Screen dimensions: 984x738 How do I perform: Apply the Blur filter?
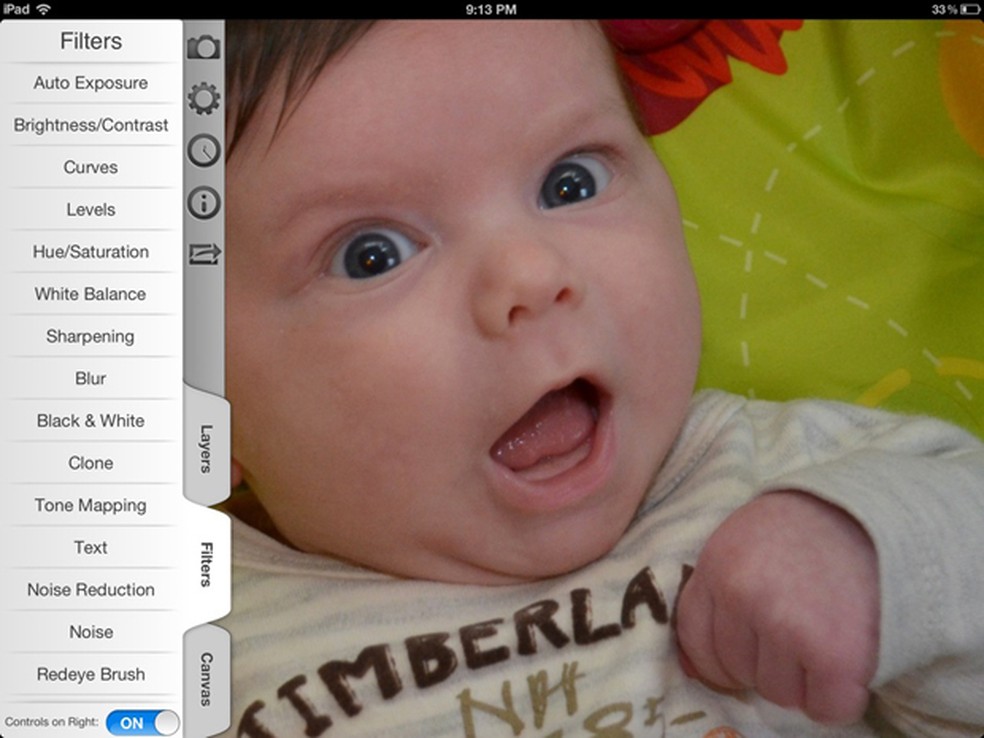pyautogui.click(x=91, y=378)
